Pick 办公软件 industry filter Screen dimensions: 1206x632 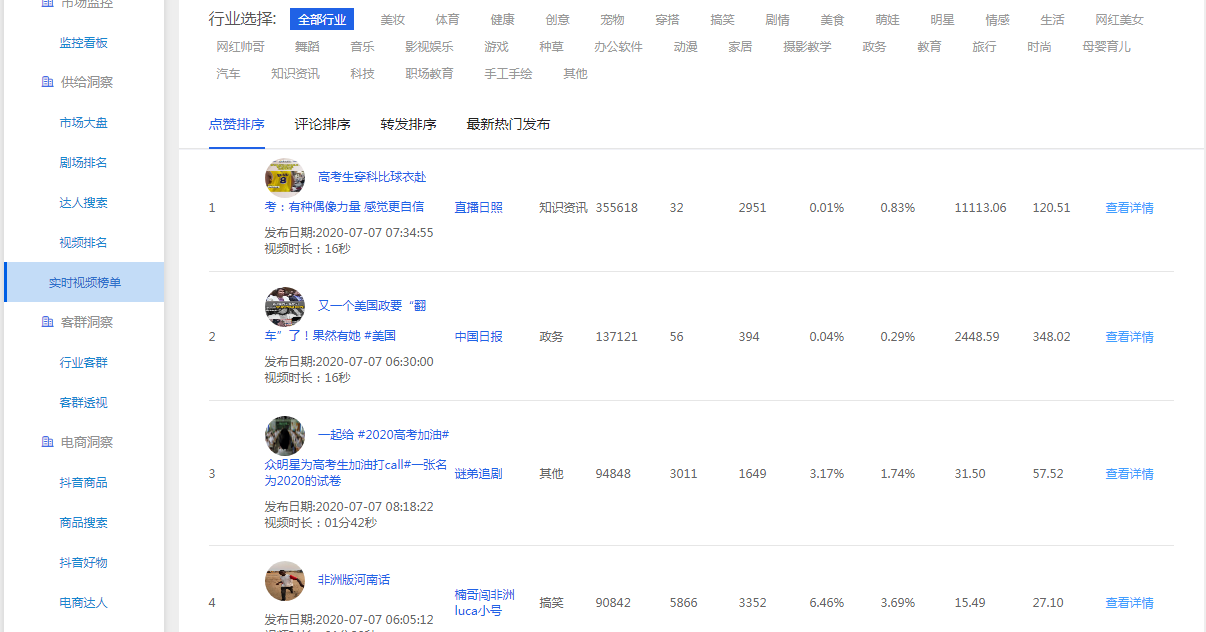click(x=619, y=46)
